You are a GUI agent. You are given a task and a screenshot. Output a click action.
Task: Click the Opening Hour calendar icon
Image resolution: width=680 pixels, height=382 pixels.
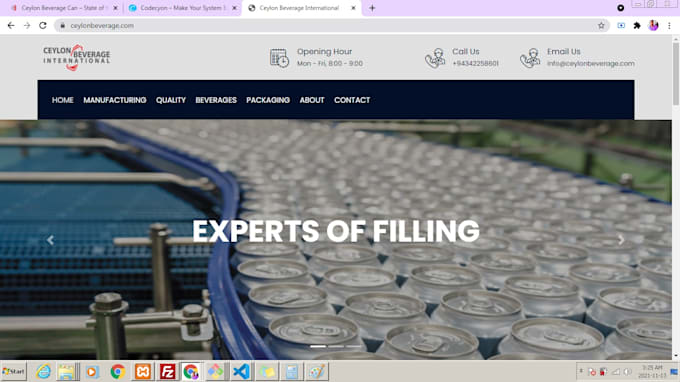click(279, 58)
